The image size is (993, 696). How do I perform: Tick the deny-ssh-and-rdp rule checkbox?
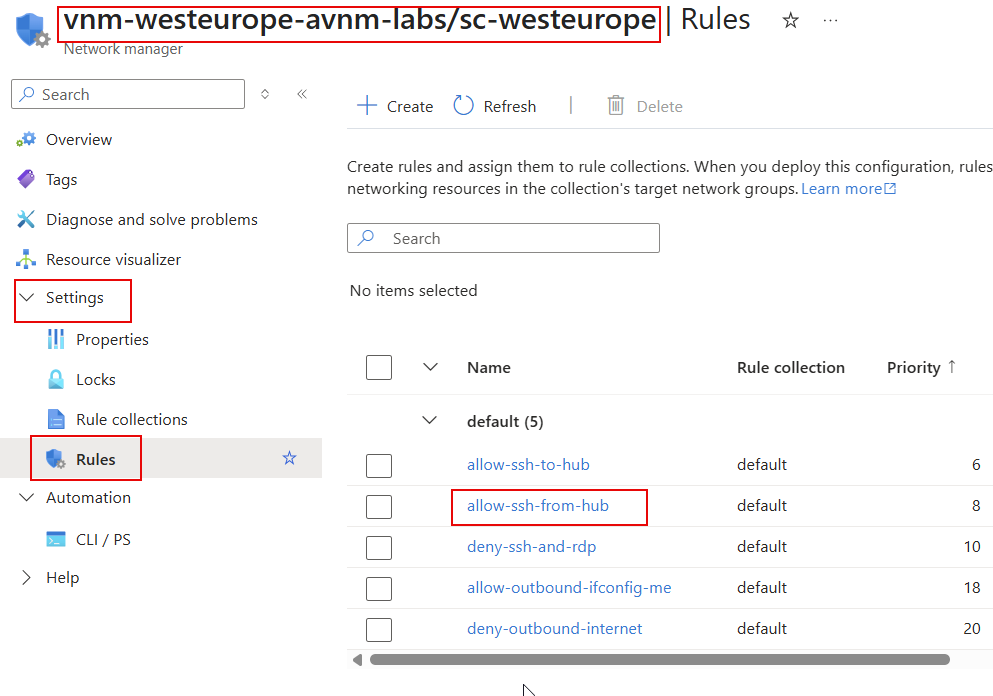click(x=379, y=547)
